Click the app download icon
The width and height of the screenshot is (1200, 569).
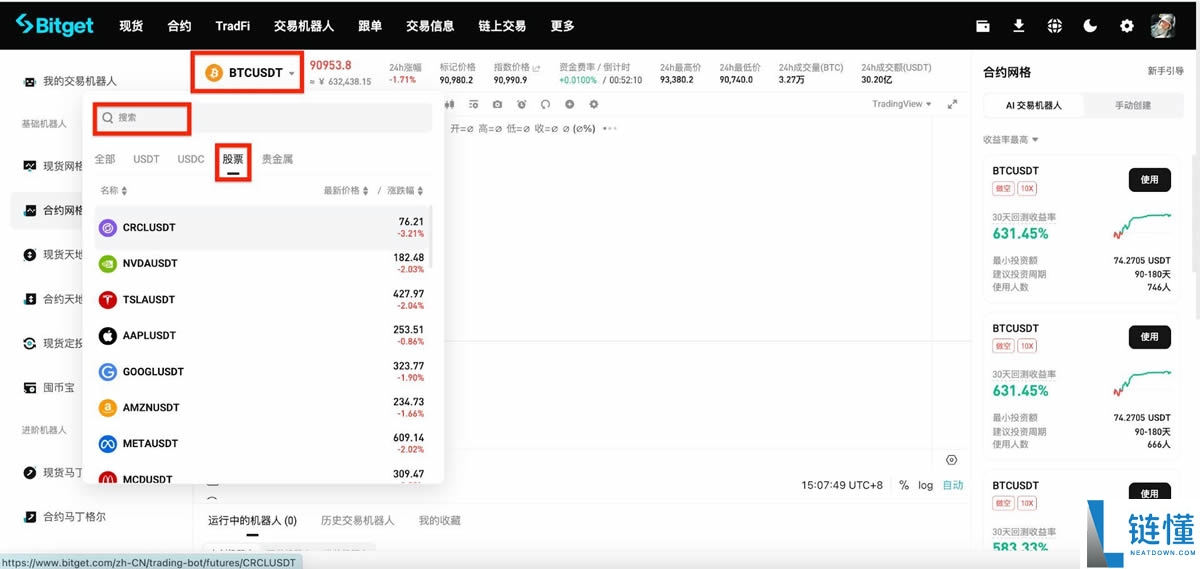tap(1019, 26)
